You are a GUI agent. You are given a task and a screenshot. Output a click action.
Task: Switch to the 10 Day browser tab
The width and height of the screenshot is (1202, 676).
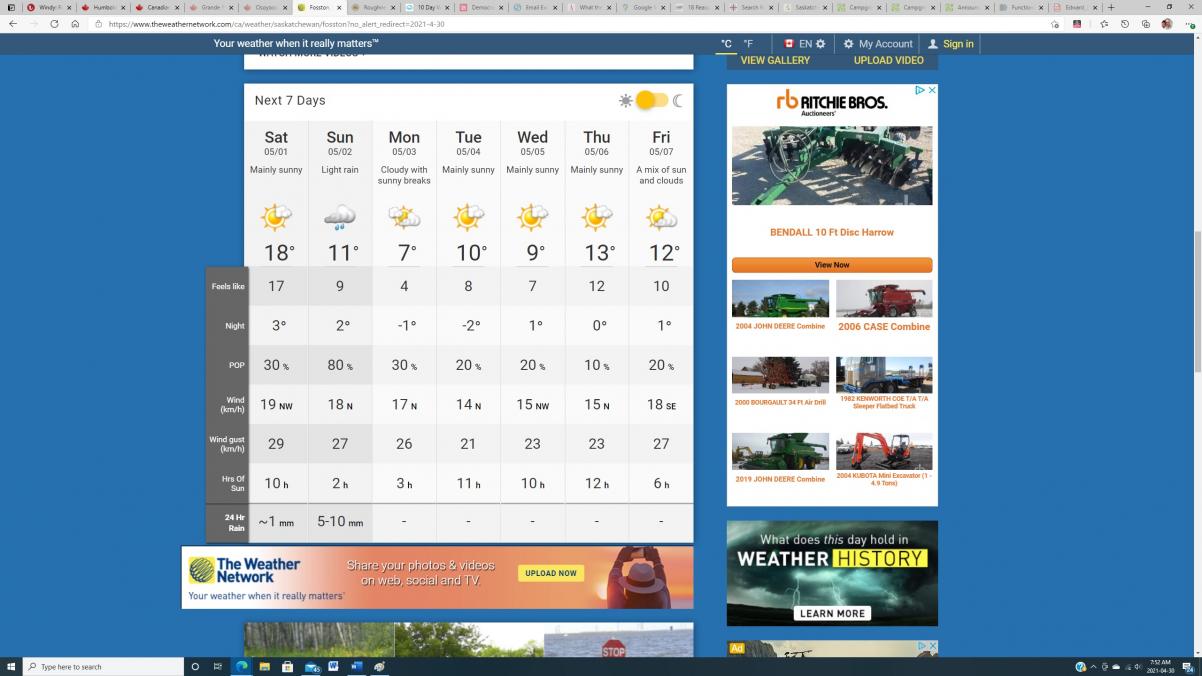pyautogui.click(x=425, y=7)
